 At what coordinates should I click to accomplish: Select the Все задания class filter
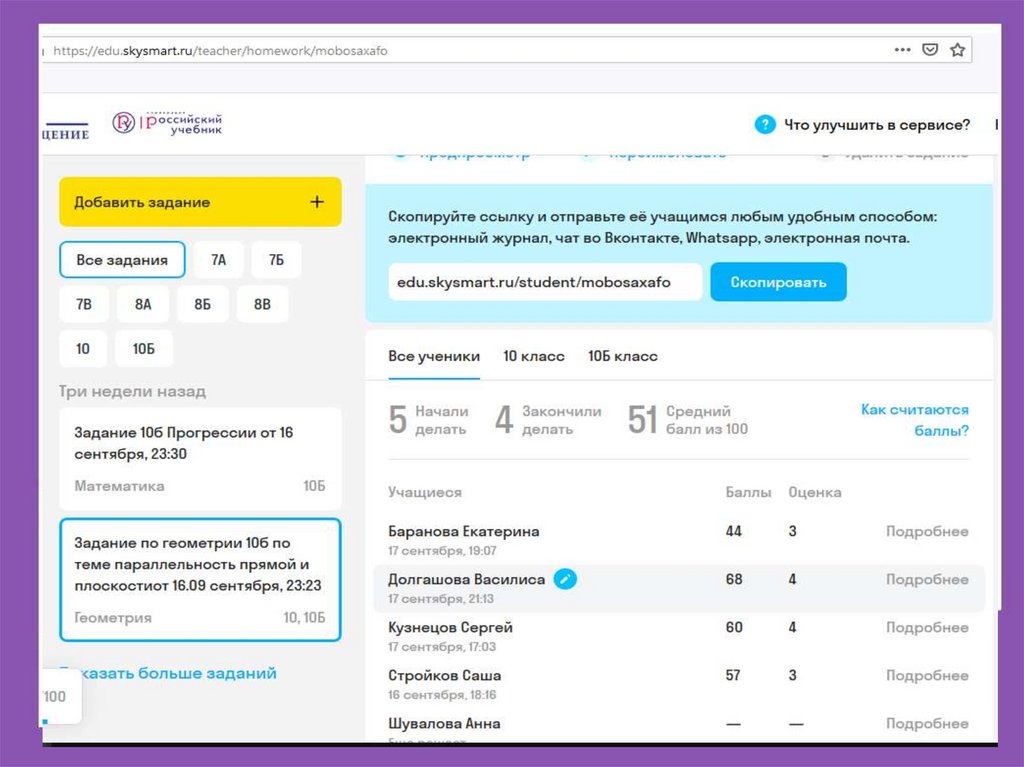(x=122, y=260)
